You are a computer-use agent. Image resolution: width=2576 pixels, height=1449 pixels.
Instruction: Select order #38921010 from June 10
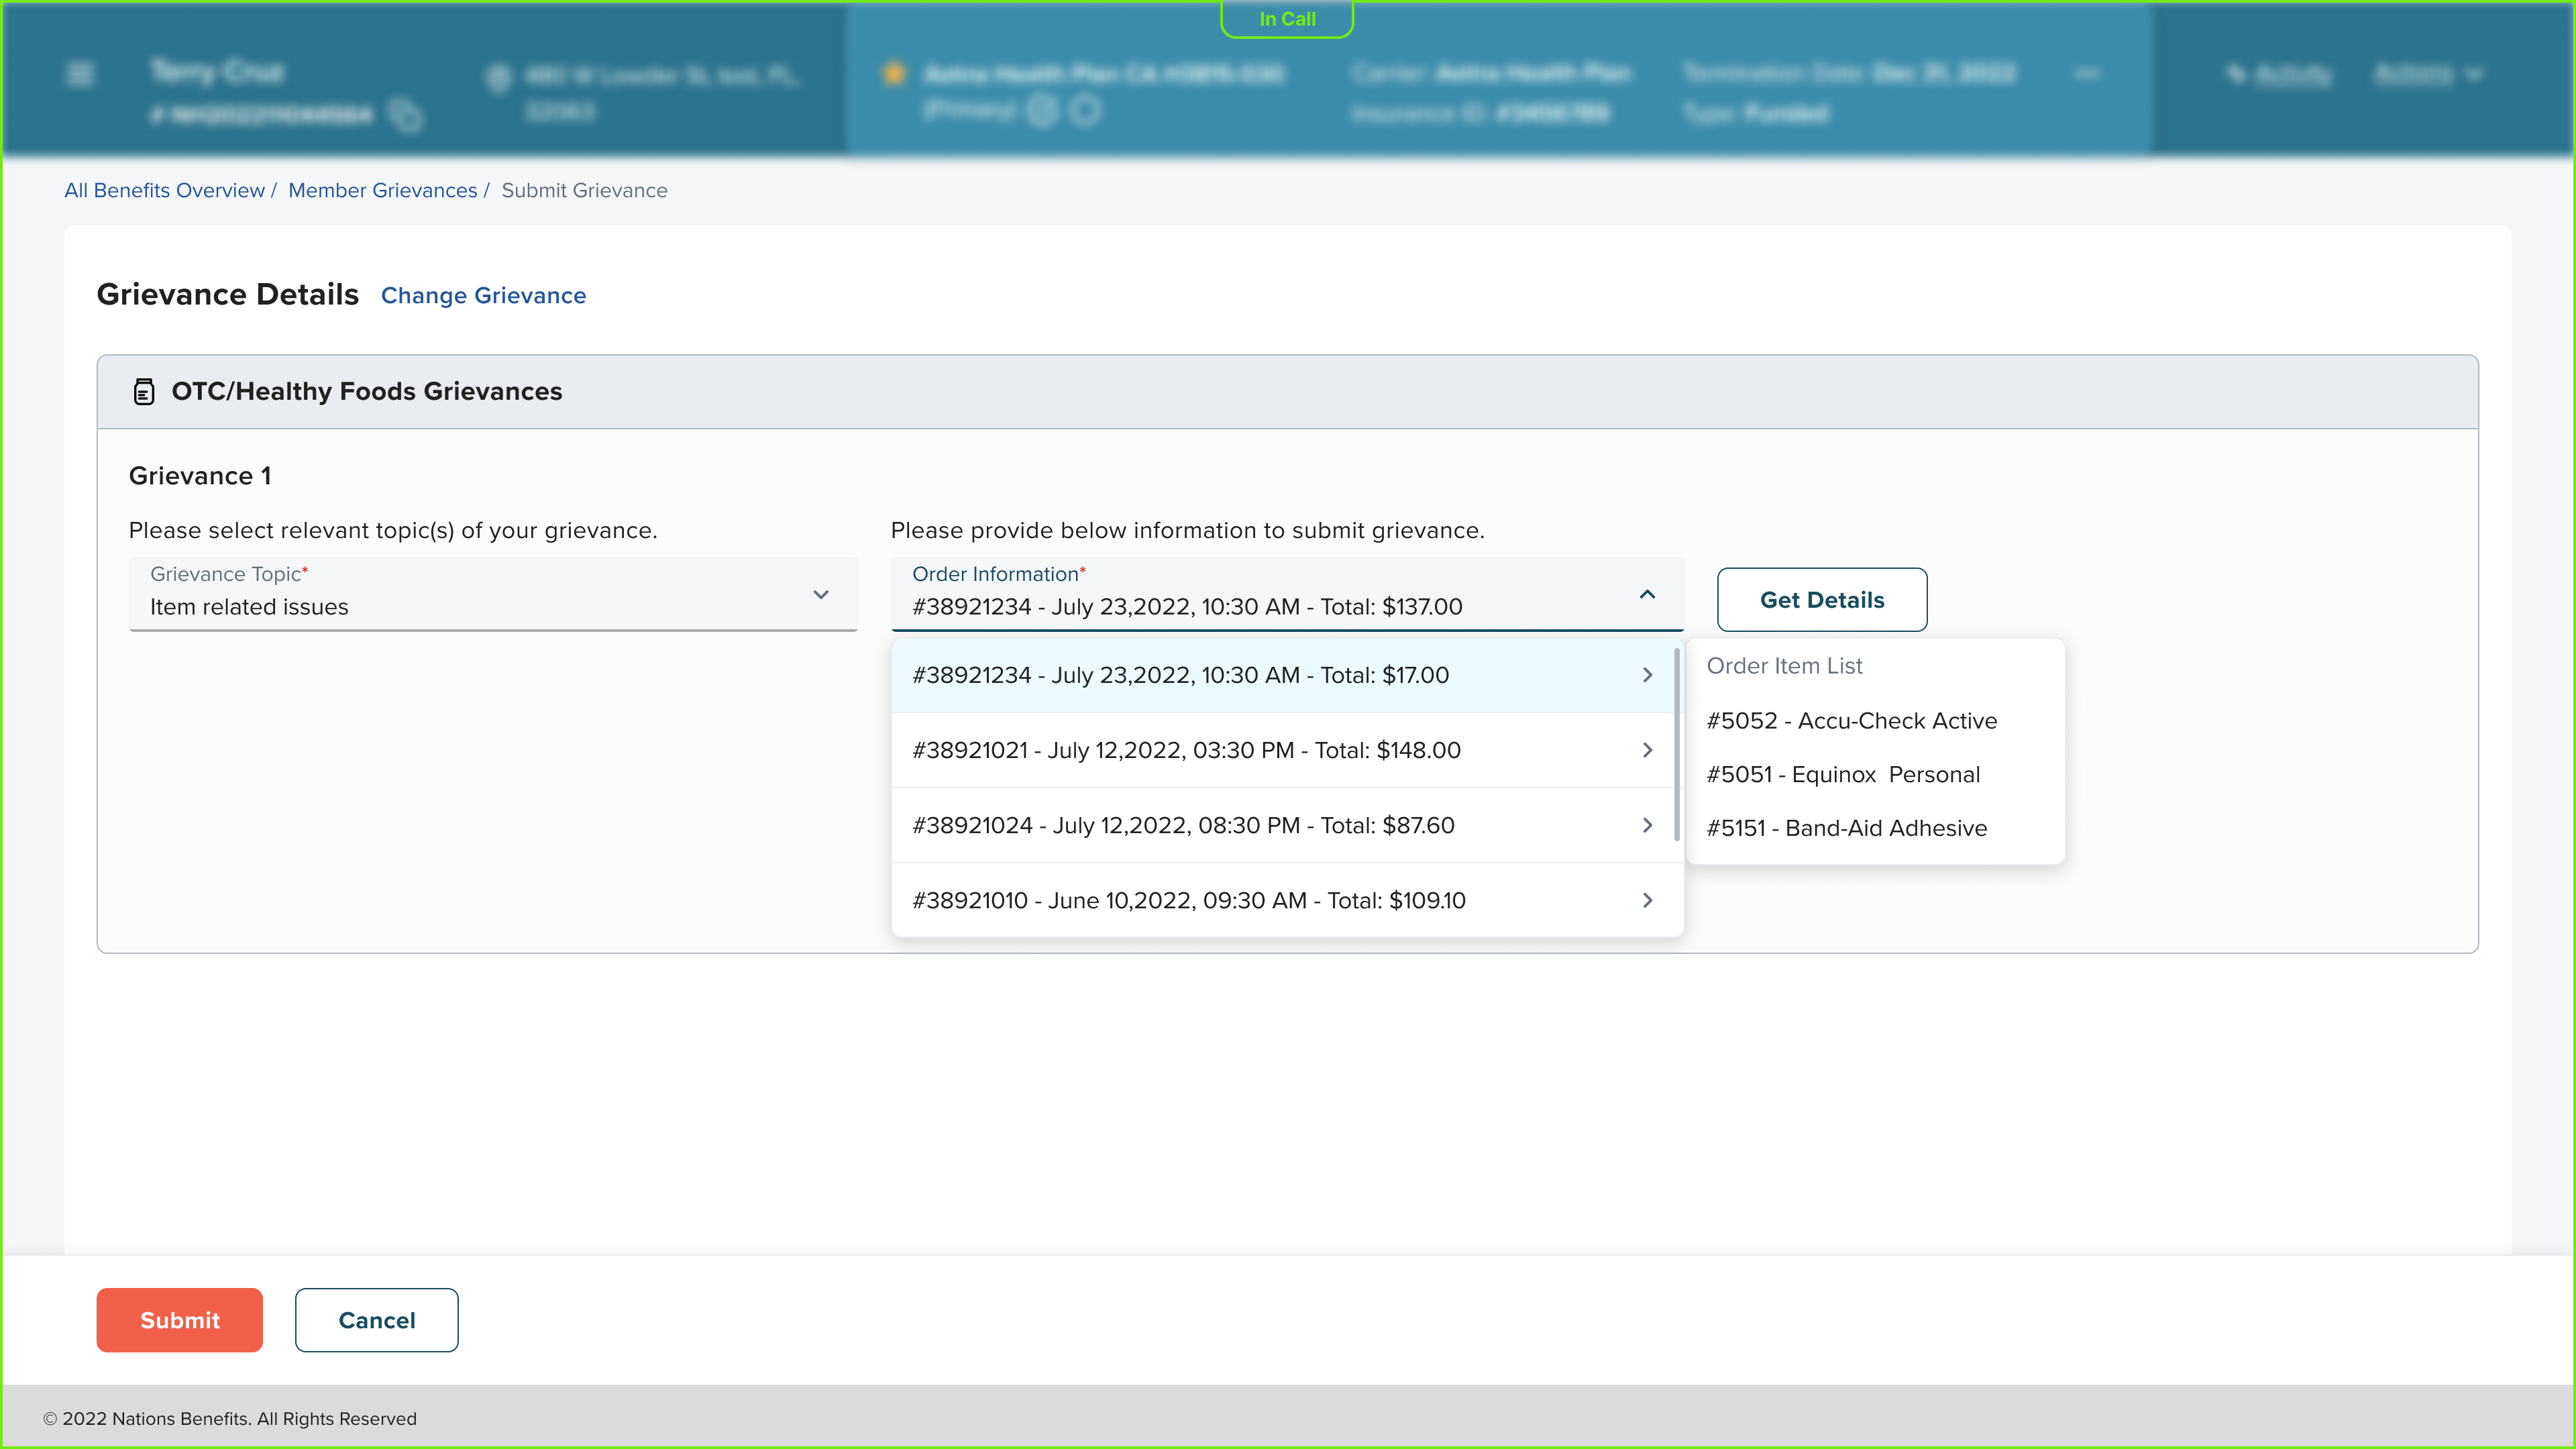pos(1283,900)
